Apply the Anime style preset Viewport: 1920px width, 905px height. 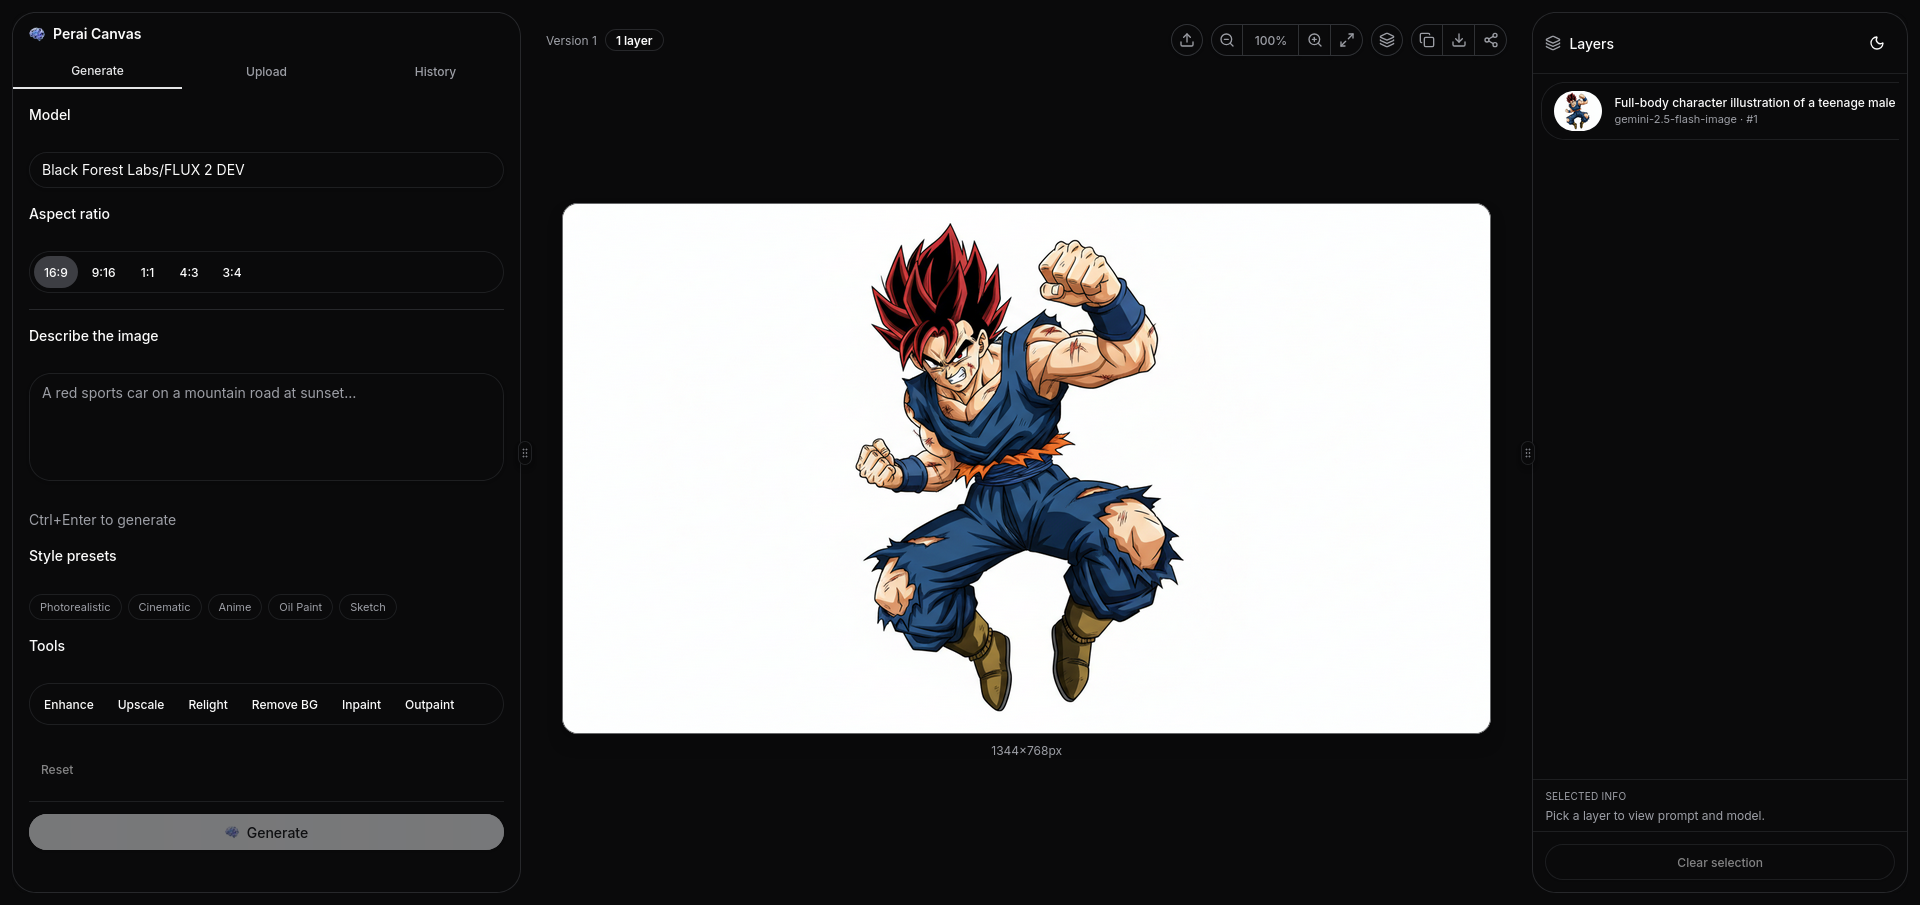click(235, 607)
